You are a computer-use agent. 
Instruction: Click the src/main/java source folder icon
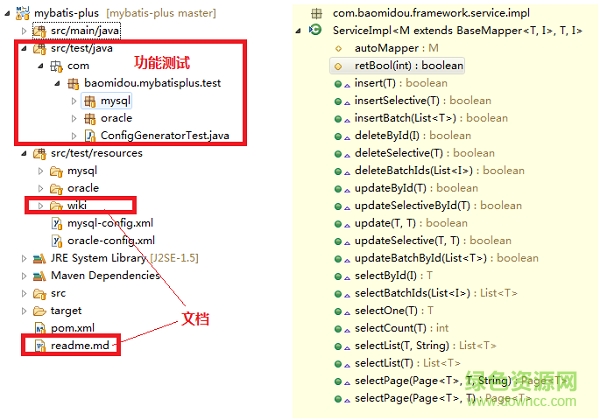(x=39, y=31)
